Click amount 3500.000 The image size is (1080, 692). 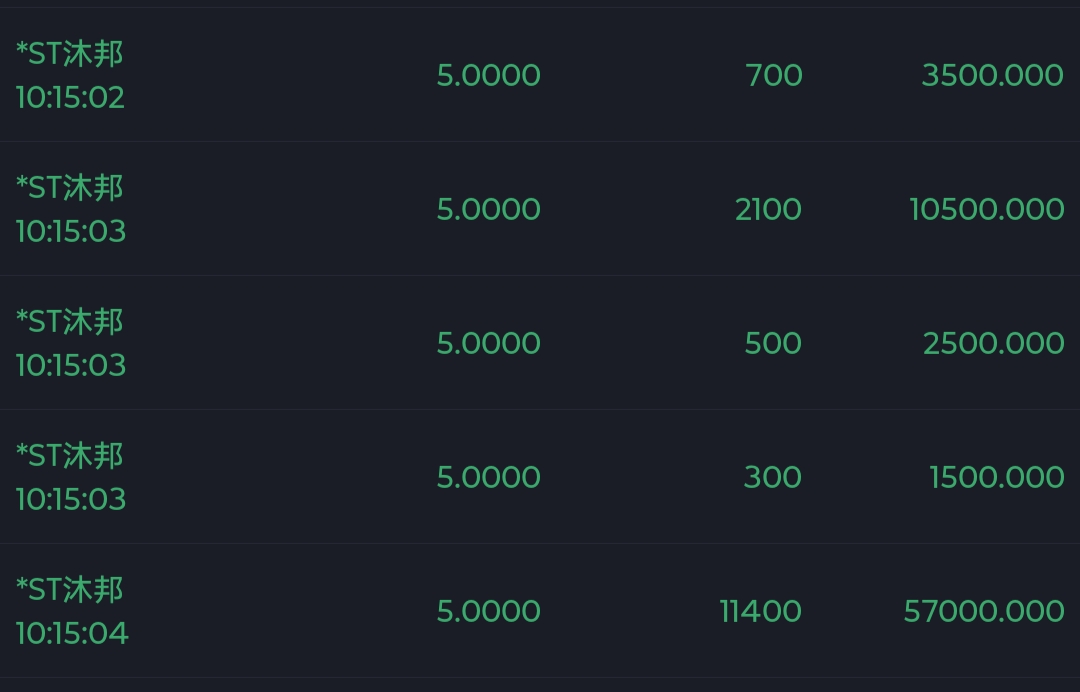pyautogui.click(x=993, y=75)
